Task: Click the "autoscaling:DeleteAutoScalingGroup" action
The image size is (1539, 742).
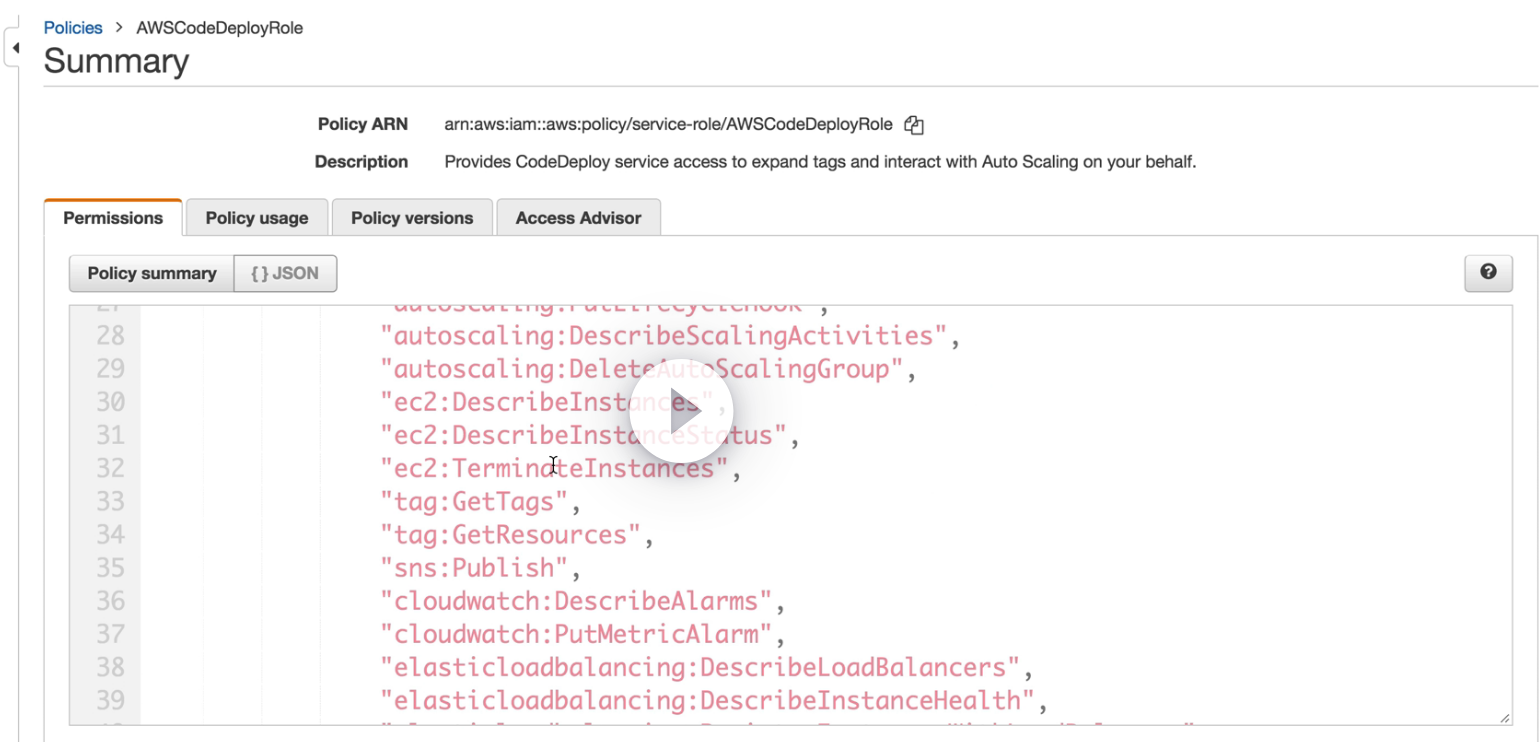Action: tap(642, 369)
